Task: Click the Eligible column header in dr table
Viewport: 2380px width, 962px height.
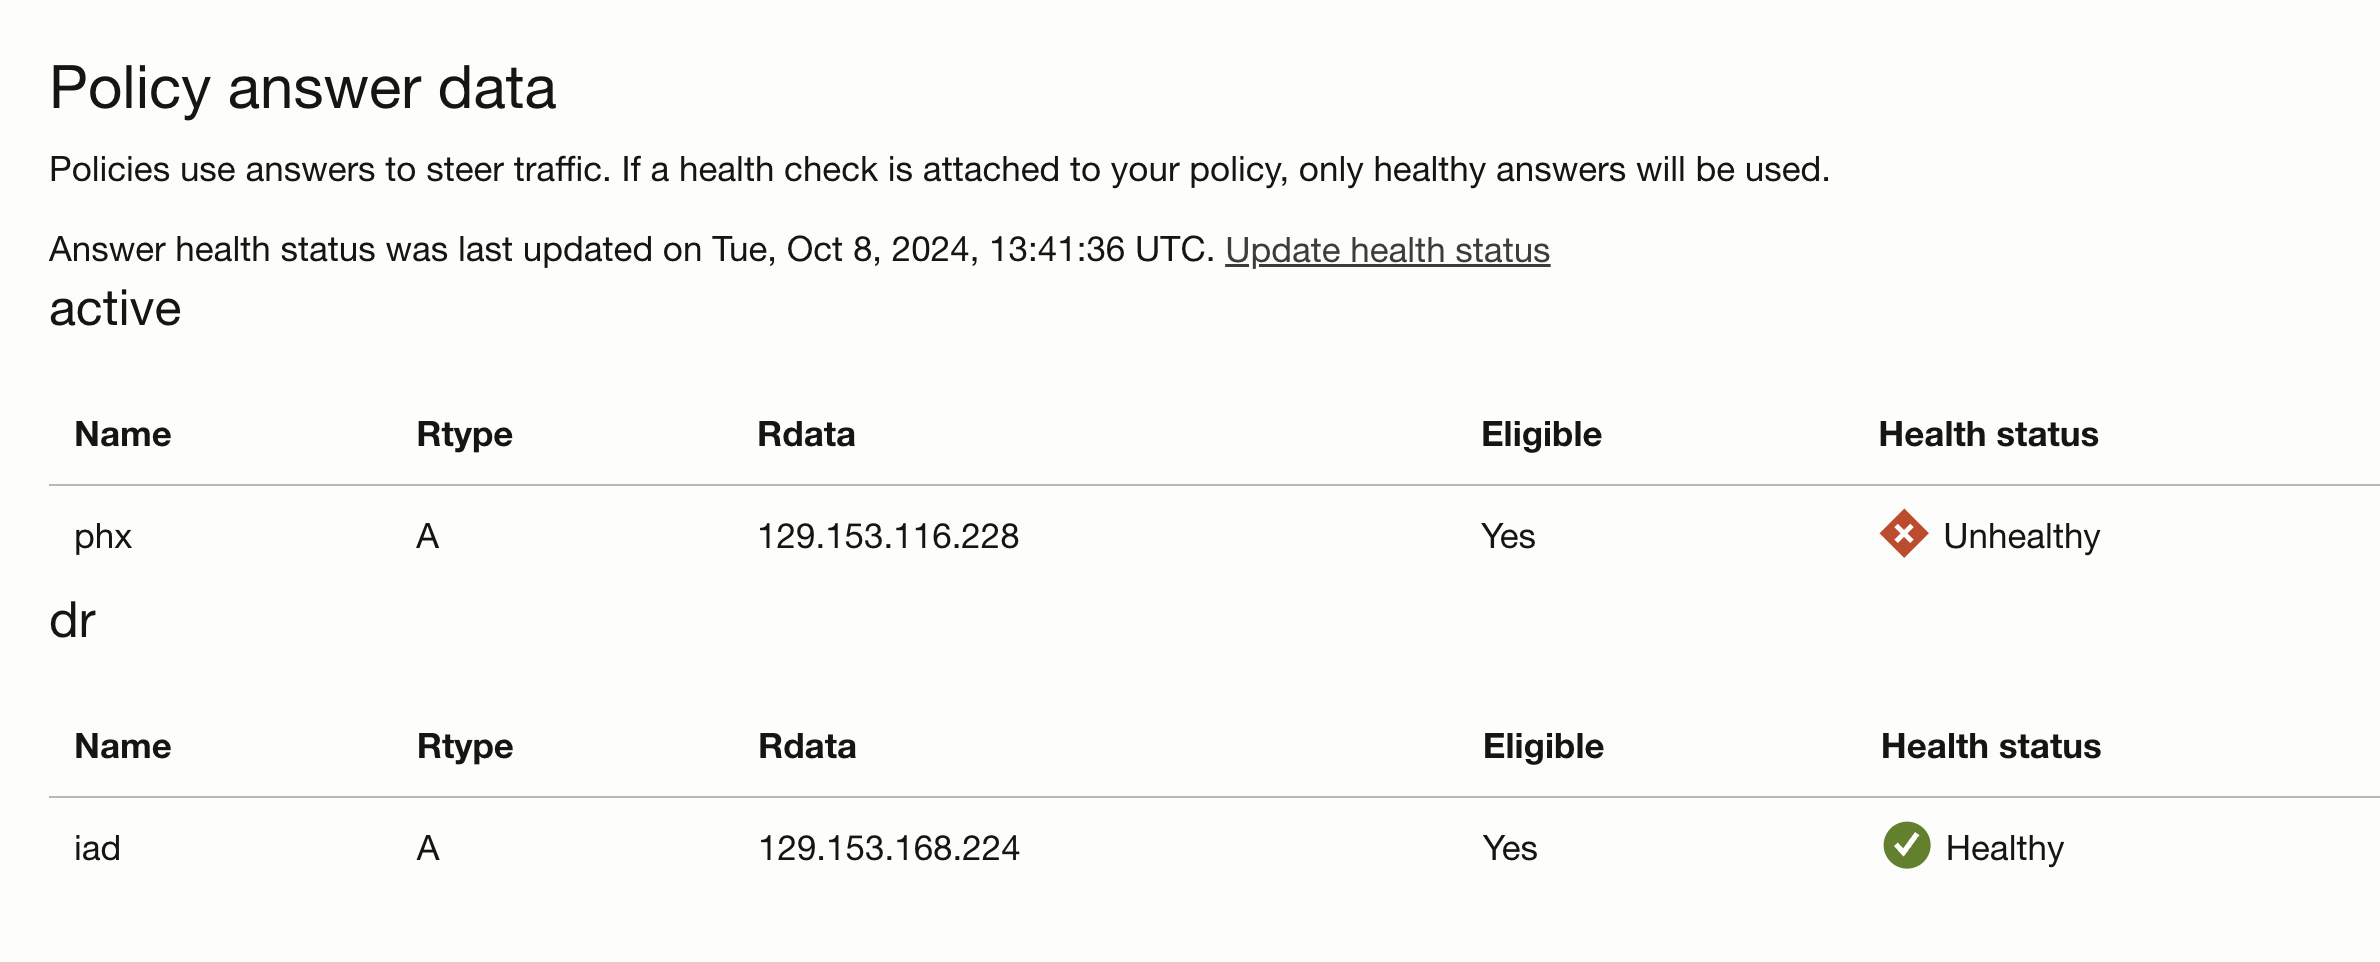Action: click(1543, 747)
